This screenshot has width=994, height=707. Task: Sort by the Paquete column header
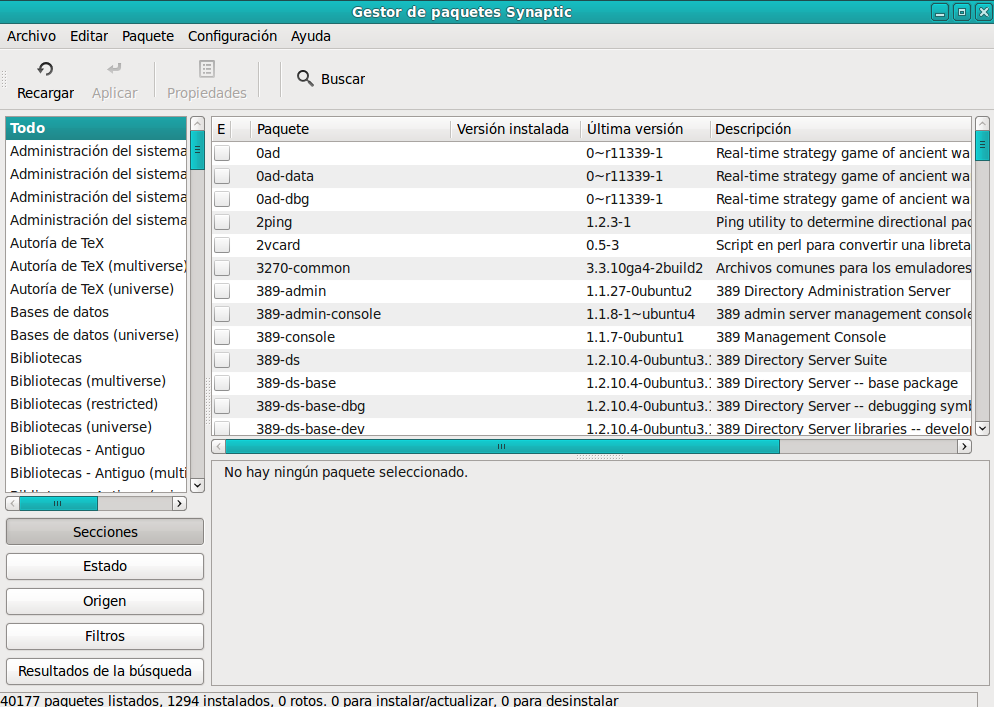(351, 129)
